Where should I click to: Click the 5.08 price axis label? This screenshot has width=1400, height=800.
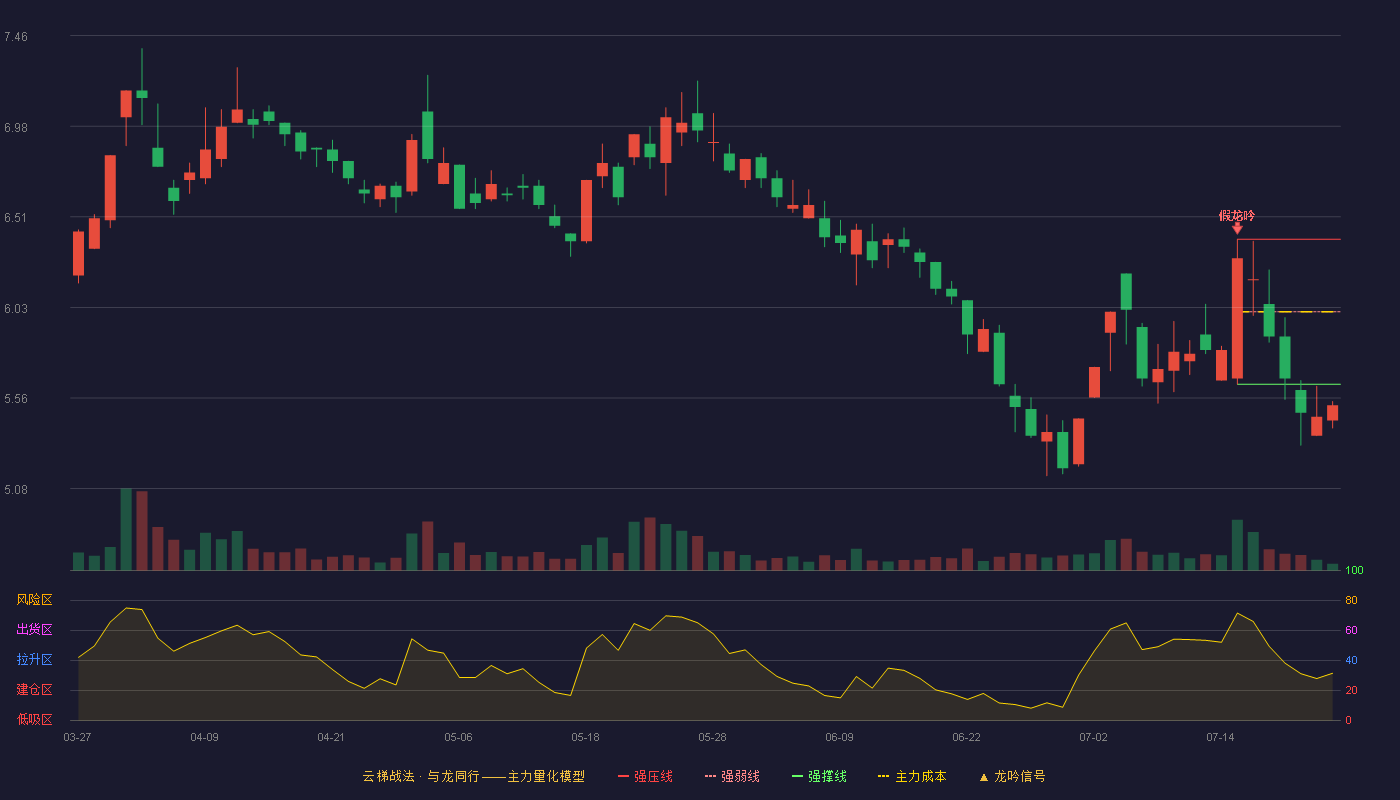pyautogui.click(x=16, y=490)
